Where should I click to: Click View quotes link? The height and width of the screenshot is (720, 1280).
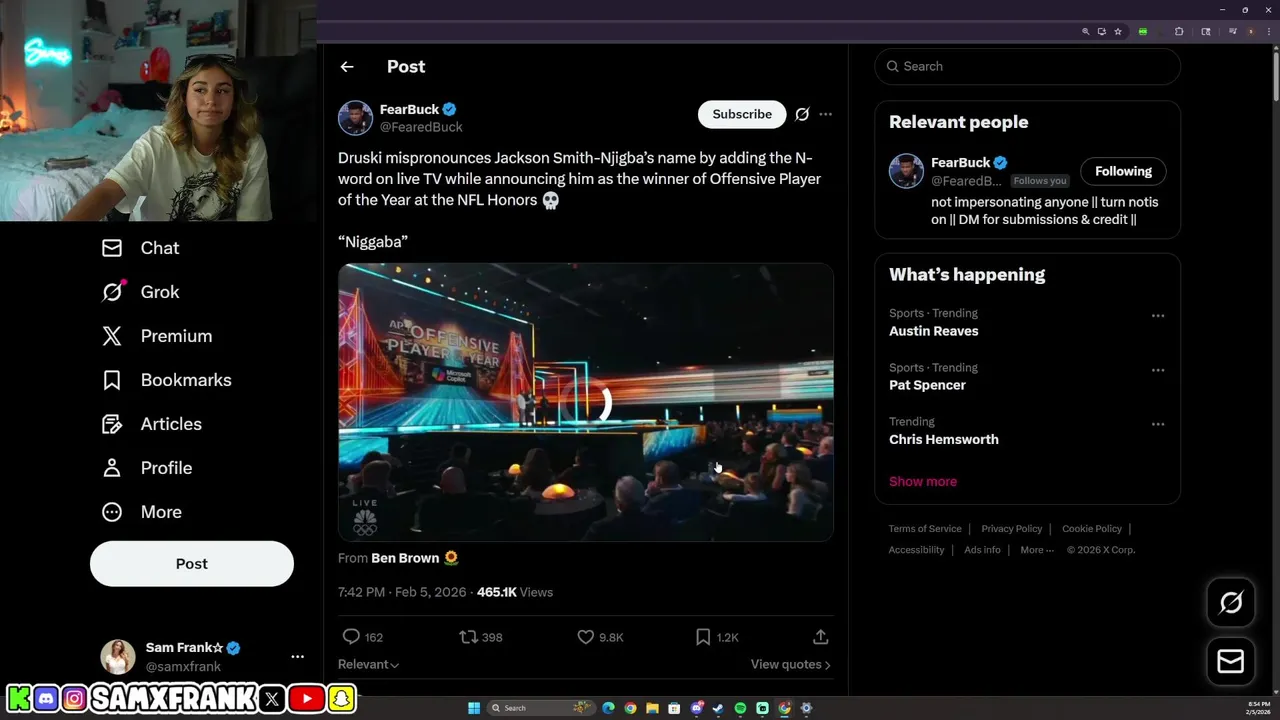(790, 664)
